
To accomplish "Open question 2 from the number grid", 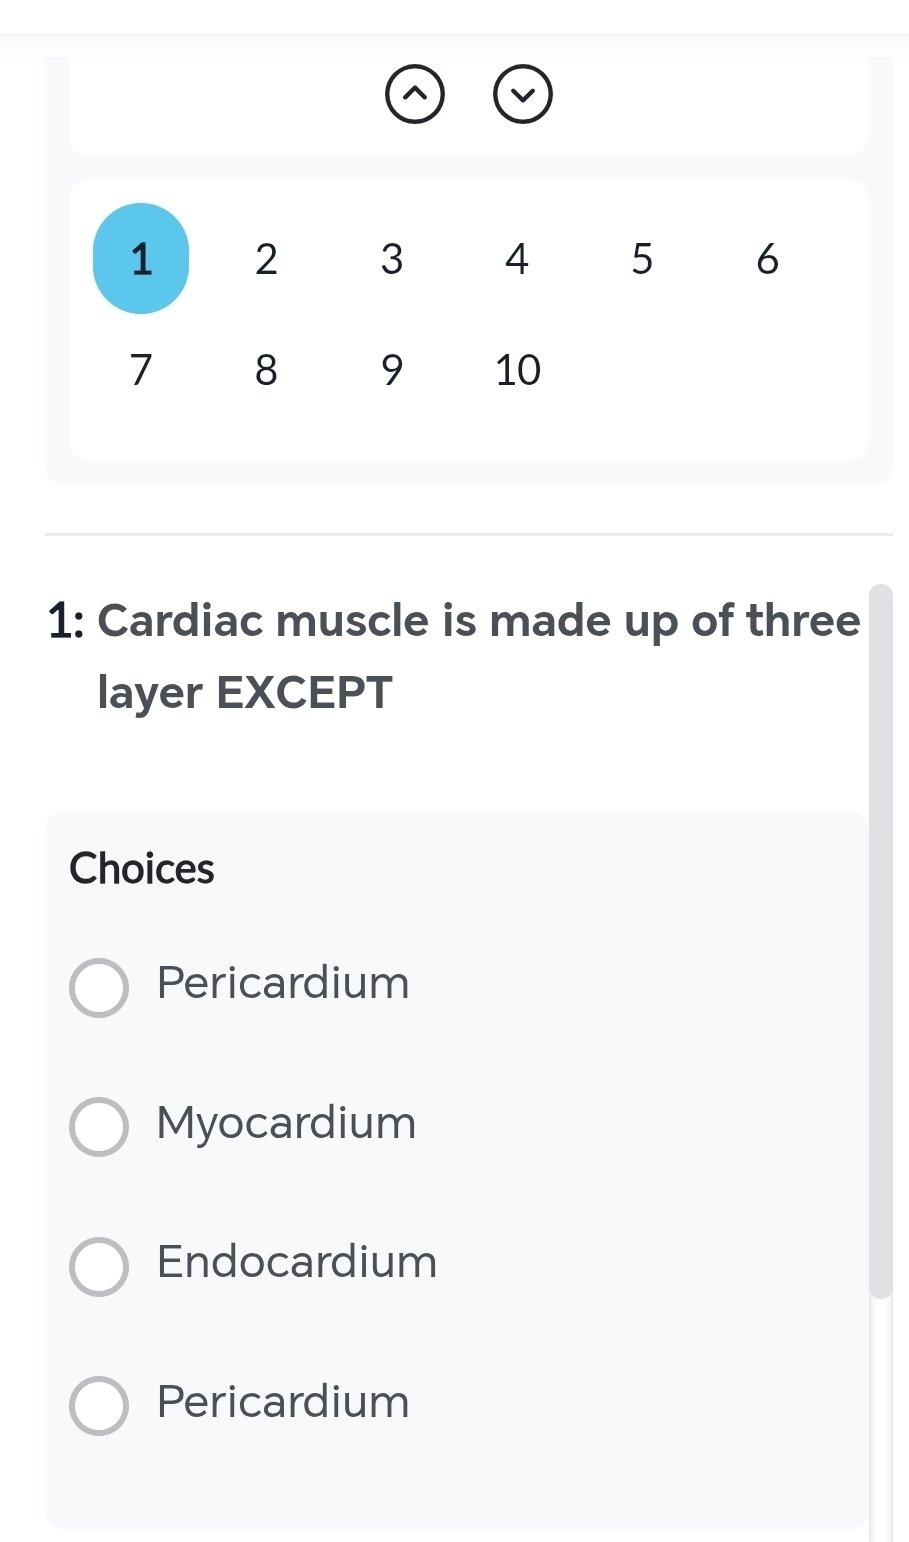I will 266,259.
